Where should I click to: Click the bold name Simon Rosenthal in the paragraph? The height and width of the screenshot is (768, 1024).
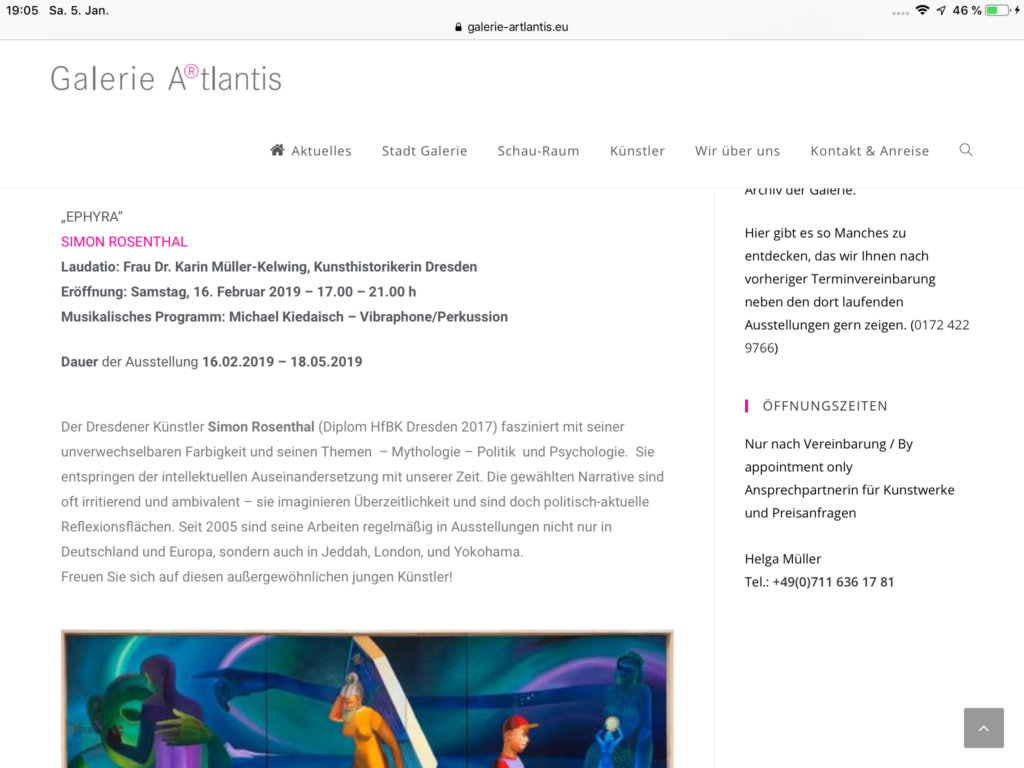pyautogui.click(x=261, y=427)
